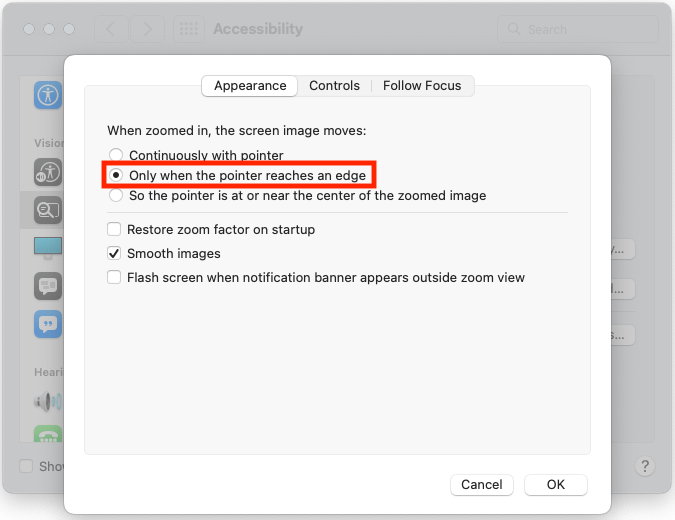Select the Spoken Content icon
The height and width of the screenshot is (520, 675).
pyautogui.click(x=47, y=286)
